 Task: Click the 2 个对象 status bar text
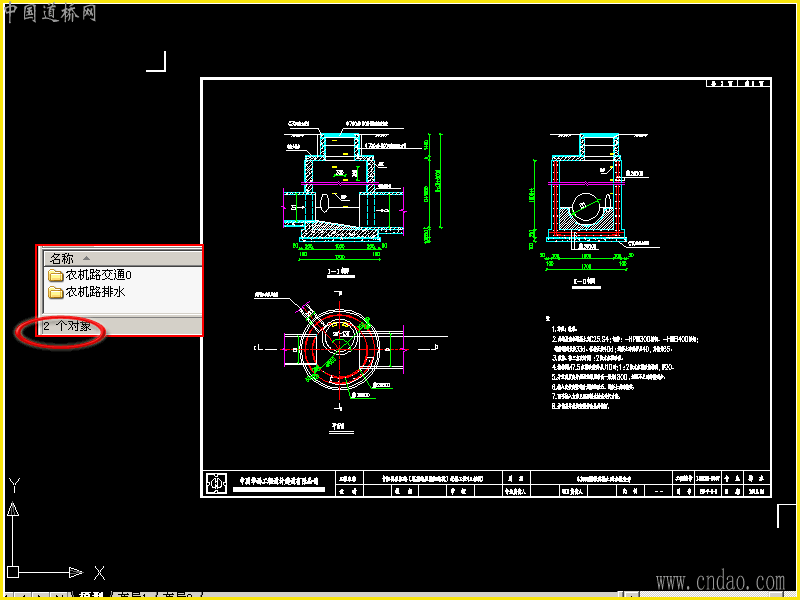(x=67, y=326)
